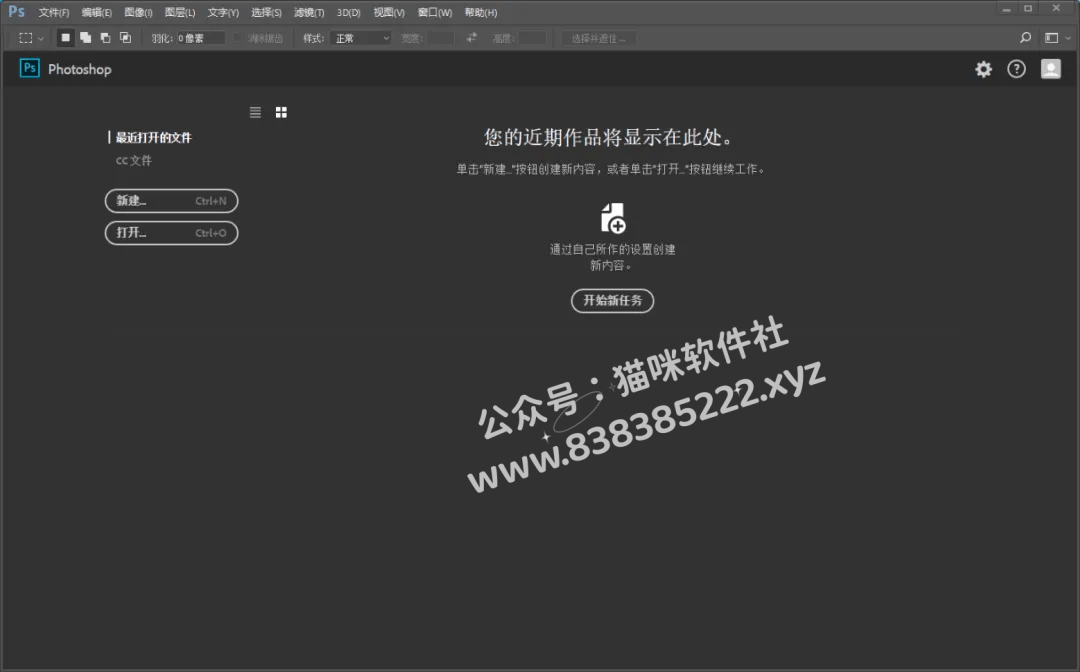This screenshot has height=672, width=1080.
Task: Close the Photoshop window
Action: coord(1056,9)
